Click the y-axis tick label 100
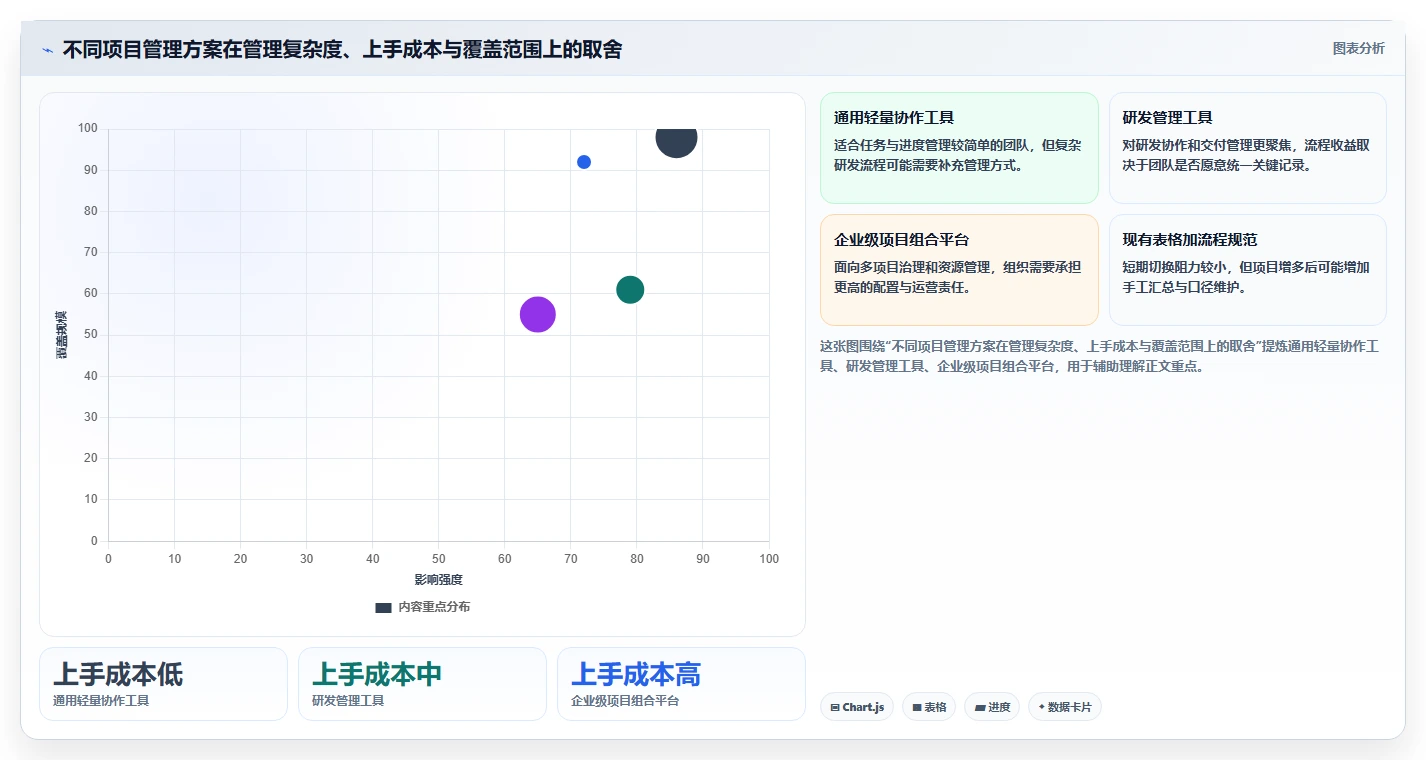 click(x=88, y=128)
